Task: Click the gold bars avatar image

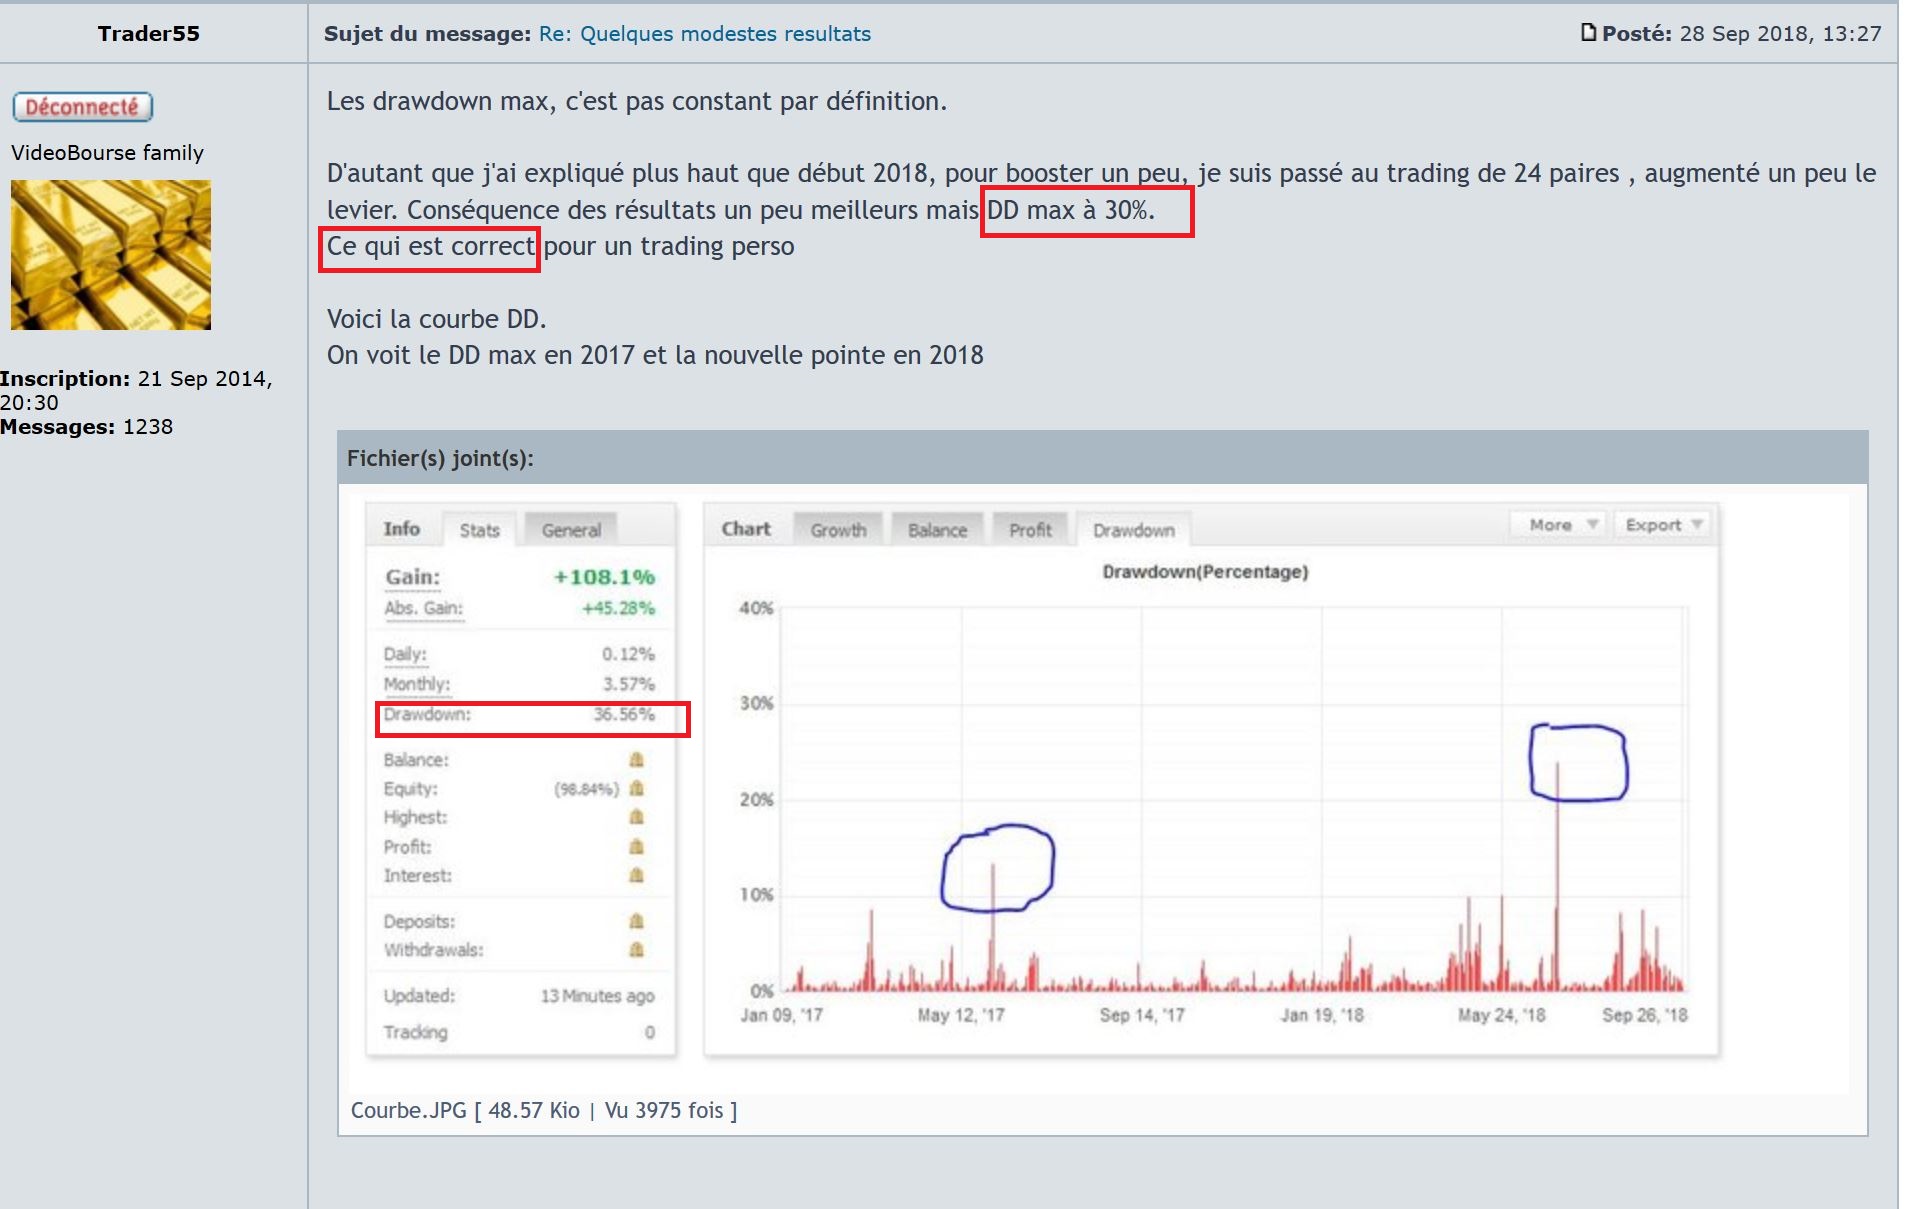Action: point(111,255)
